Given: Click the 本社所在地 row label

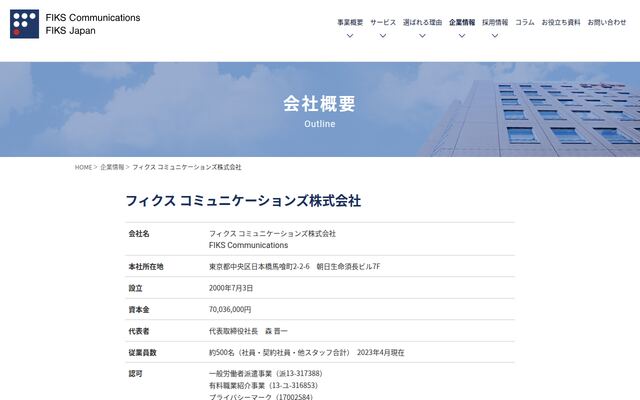Looking at the screenshot, I should [x=146, y=267].
